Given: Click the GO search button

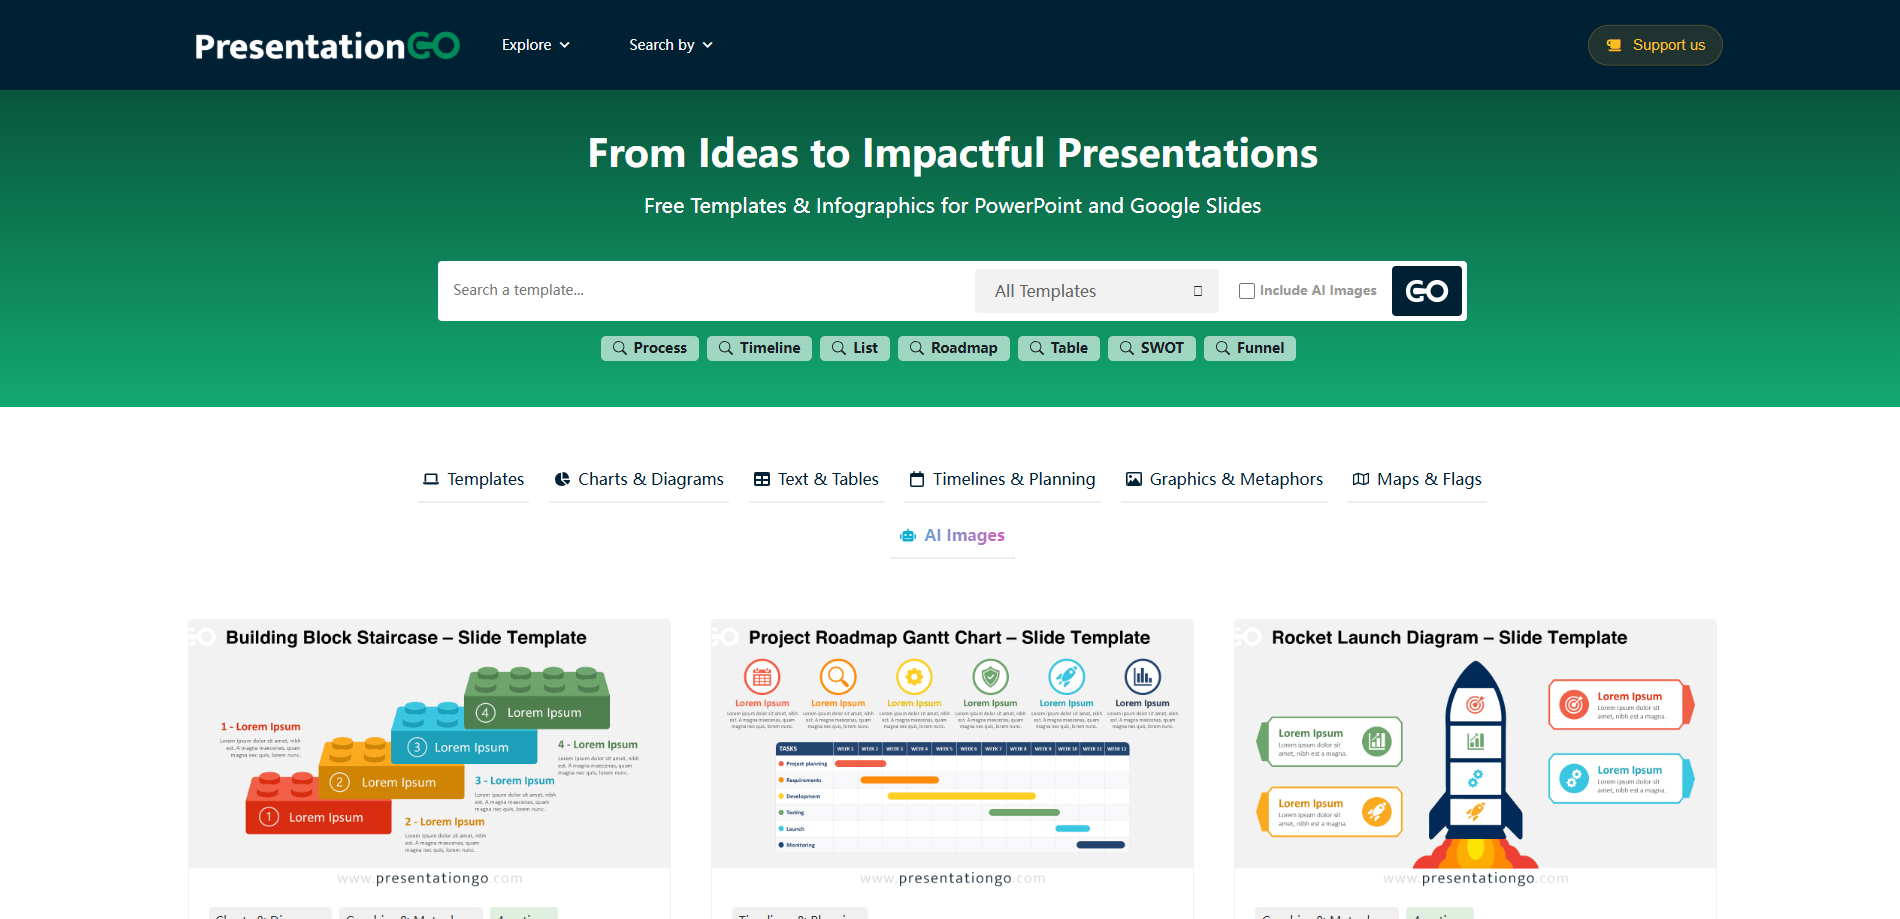Looking at the screenshot, I should pos(1426,291).
